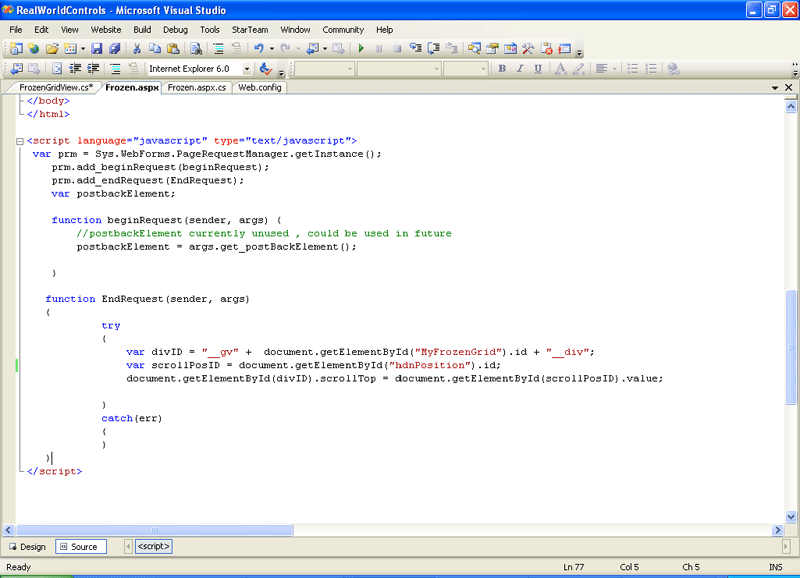The image size is (800, 578).
Task: Open the Error List clipboard icon
Action: [x=546, y=49]
